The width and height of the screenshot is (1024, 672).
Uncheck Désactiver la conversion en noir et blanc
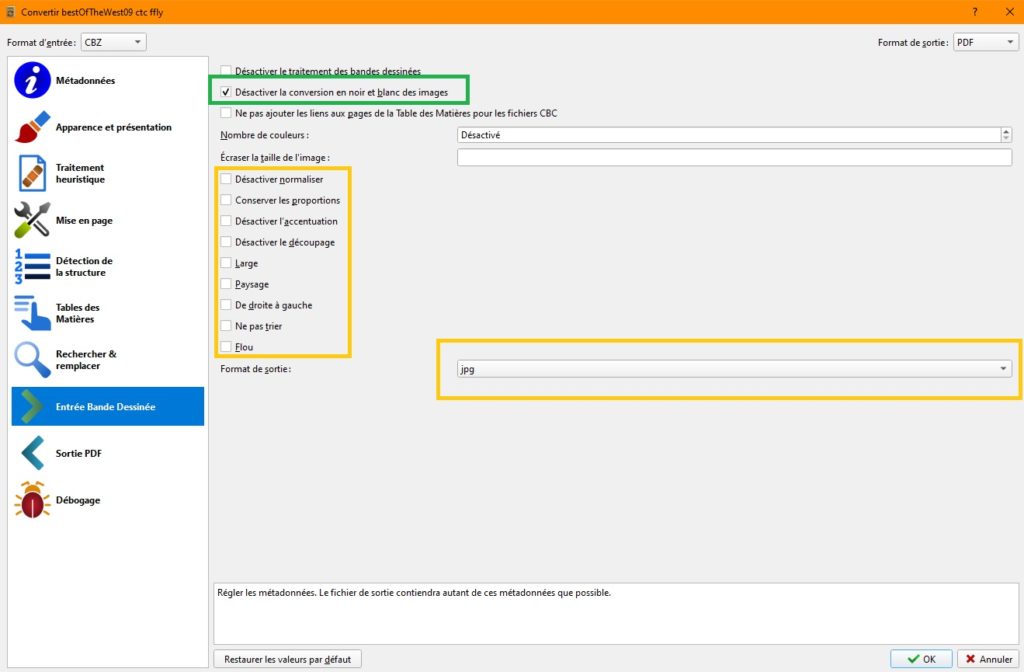point(226,92)
